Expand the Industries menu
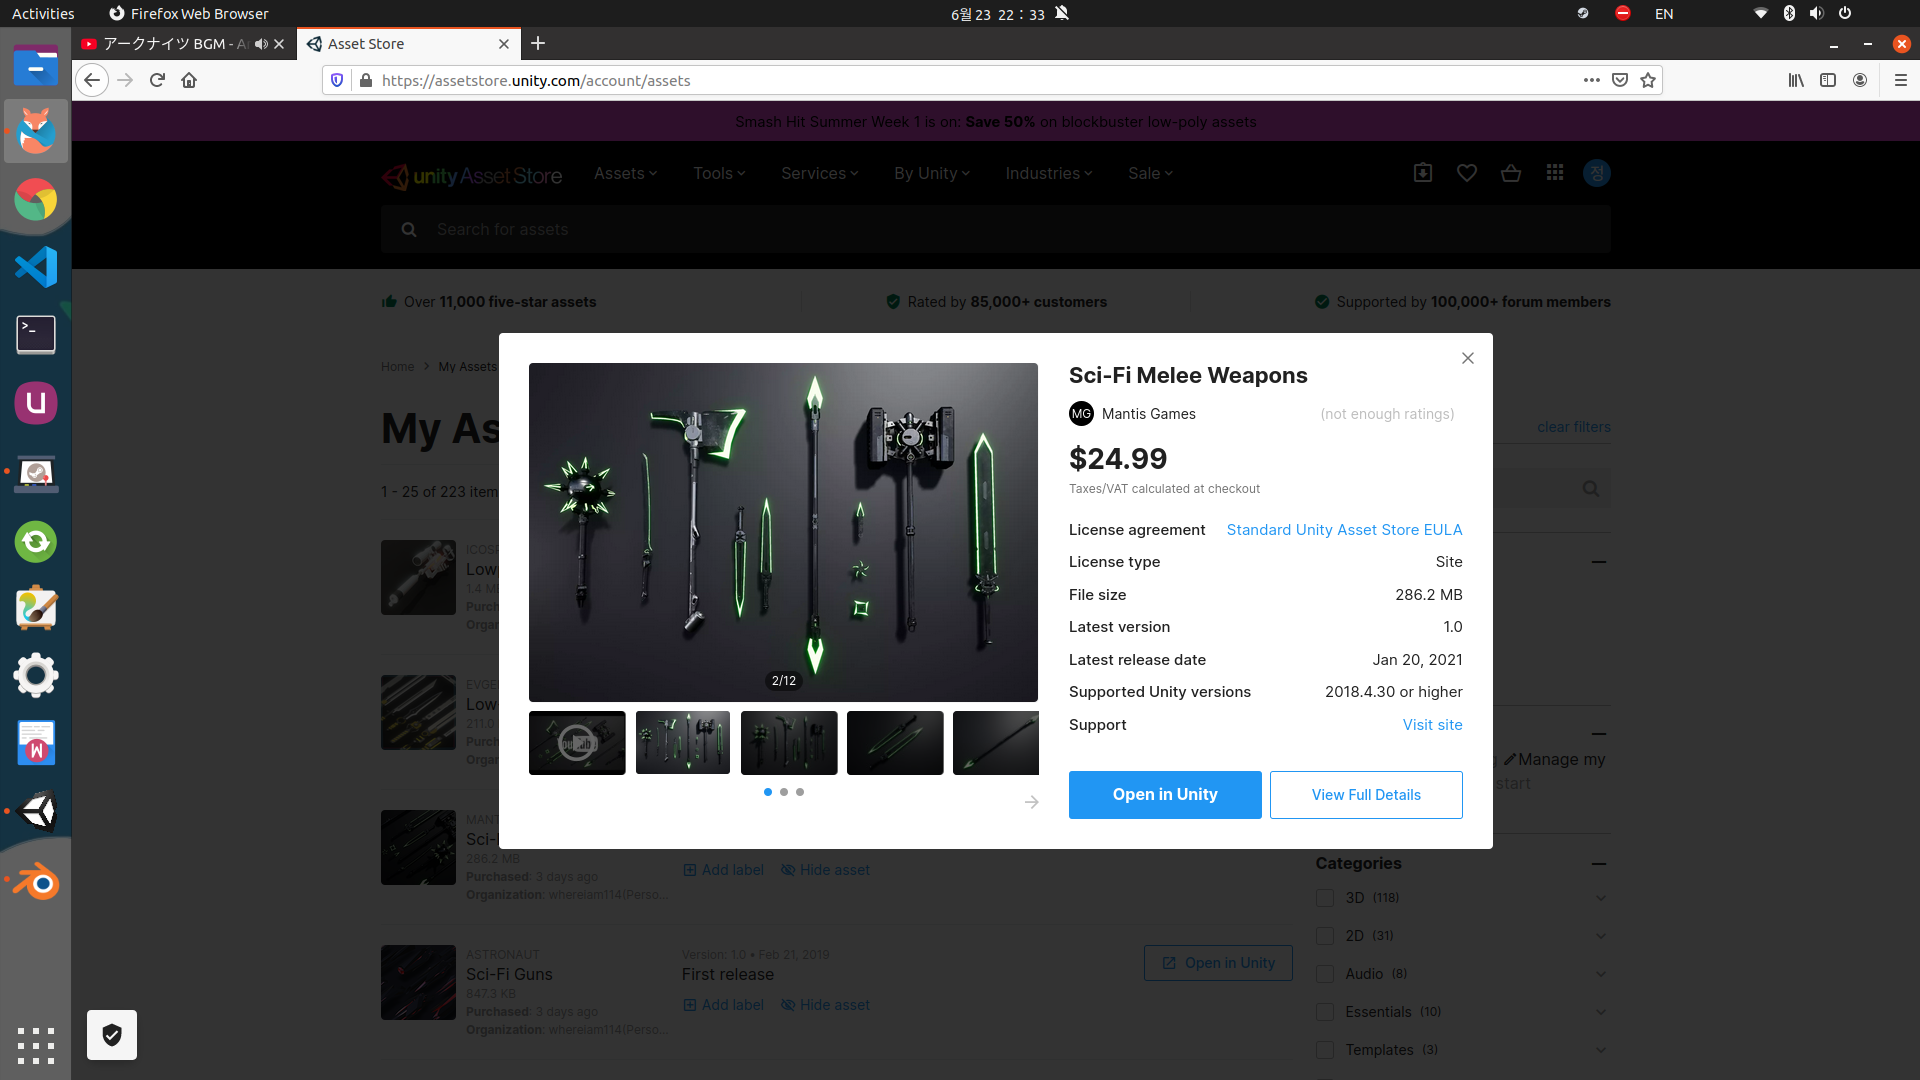Screen dimensions: 1920x1080 [x=1049, y=174]
